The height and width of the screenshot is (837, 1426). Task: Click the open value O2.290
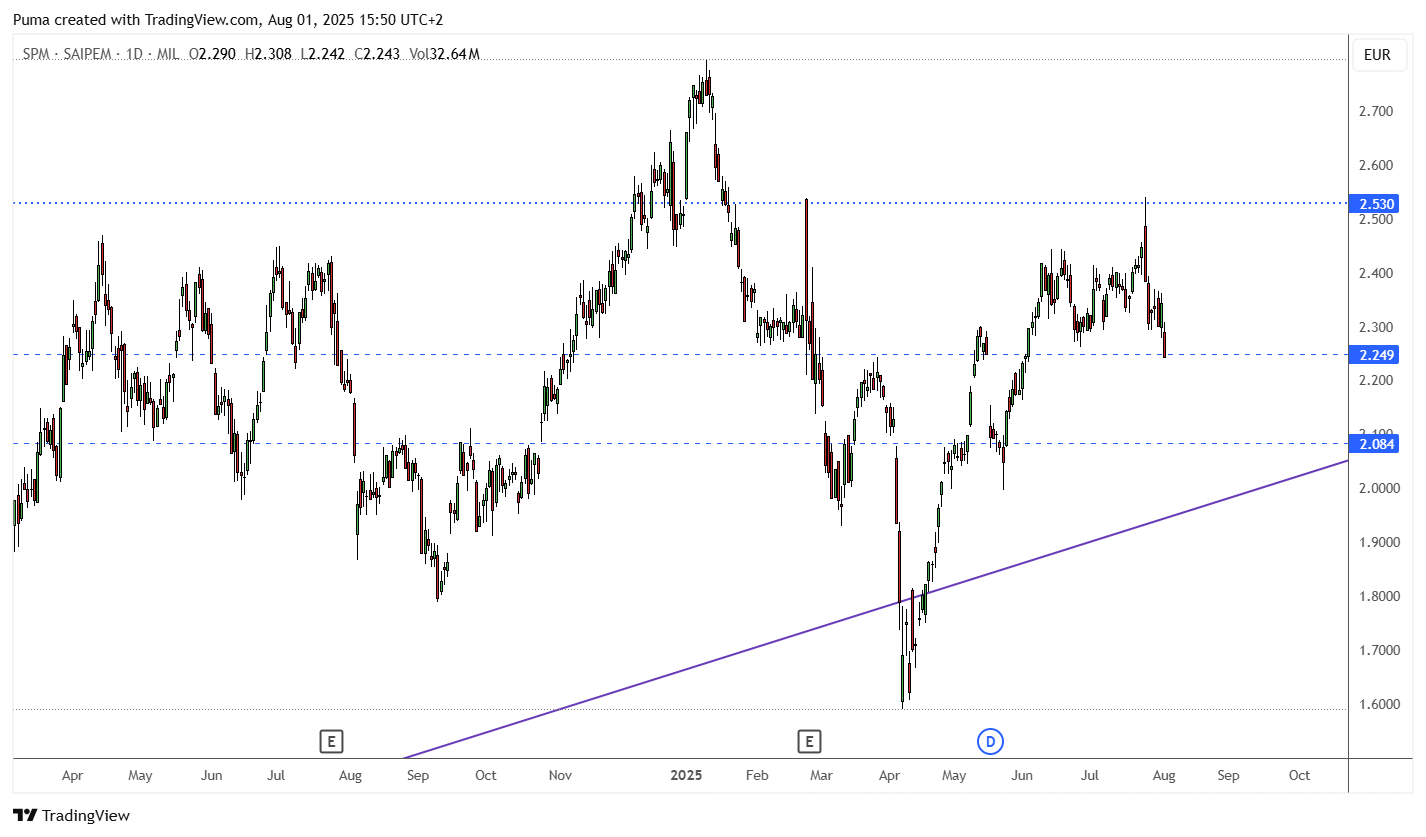213,54
